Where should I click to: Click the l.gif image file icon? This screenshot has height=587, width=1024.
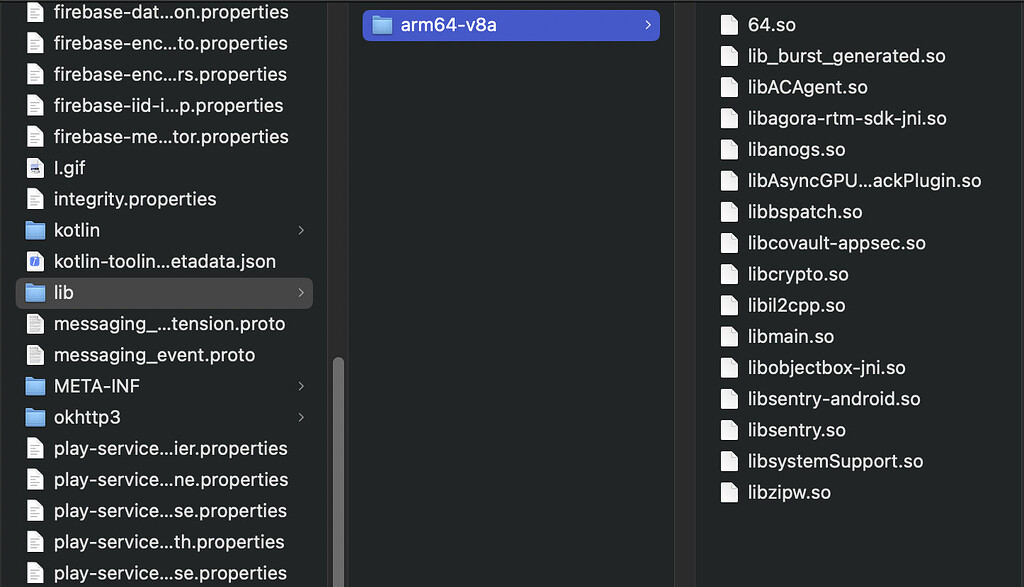35,168
